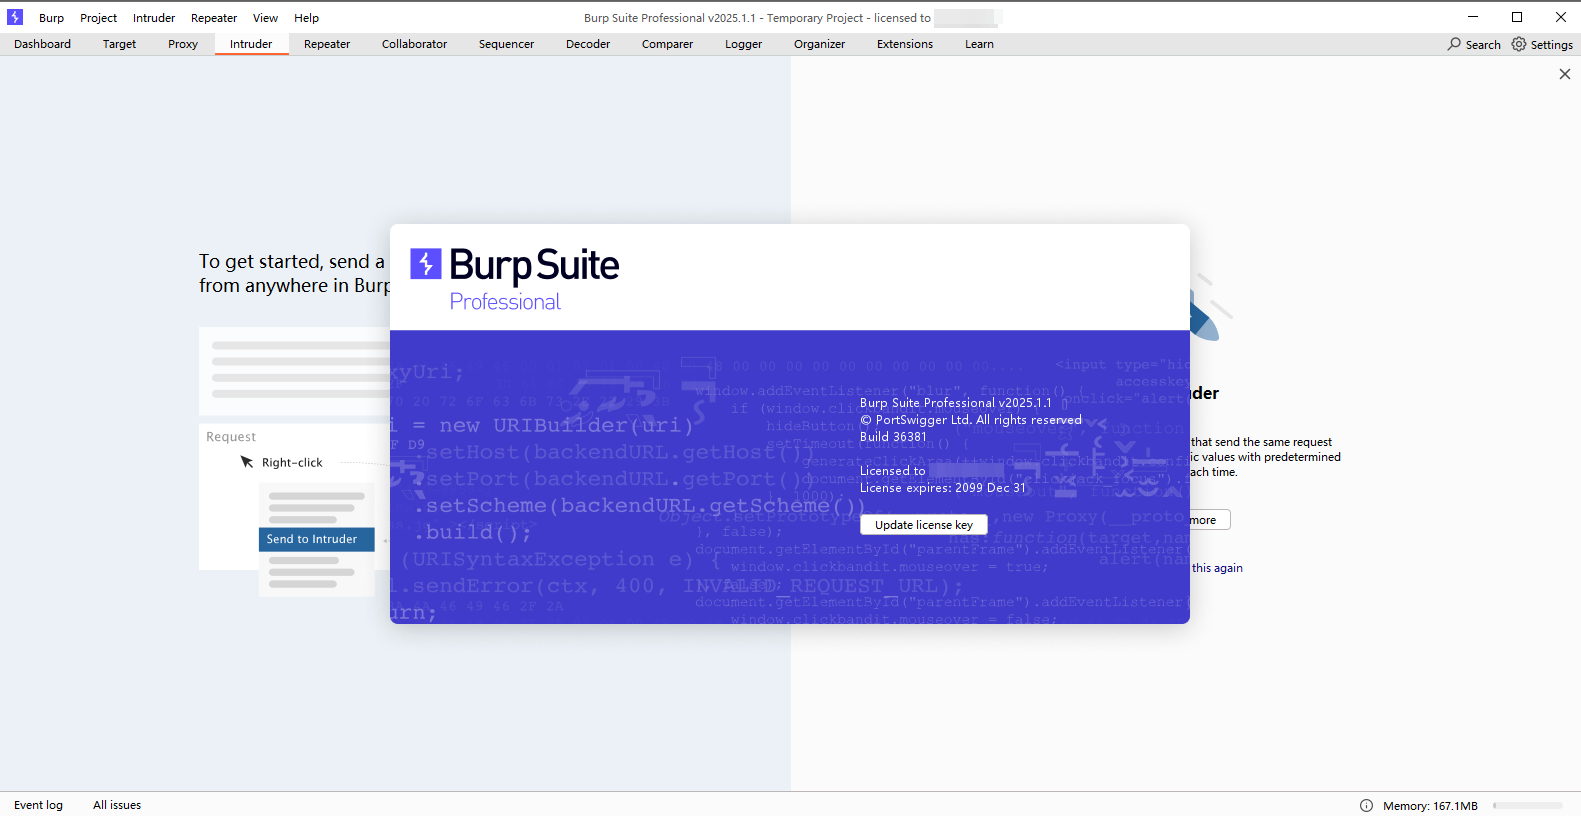
Task: Click the Burp Suite logo in title bar
Action: click(15, 17)
